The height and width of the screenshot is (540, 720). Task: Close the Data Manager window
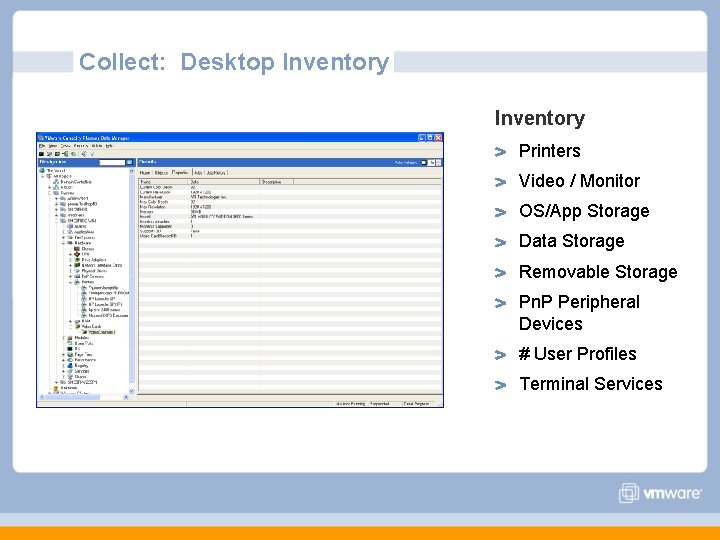439,137
